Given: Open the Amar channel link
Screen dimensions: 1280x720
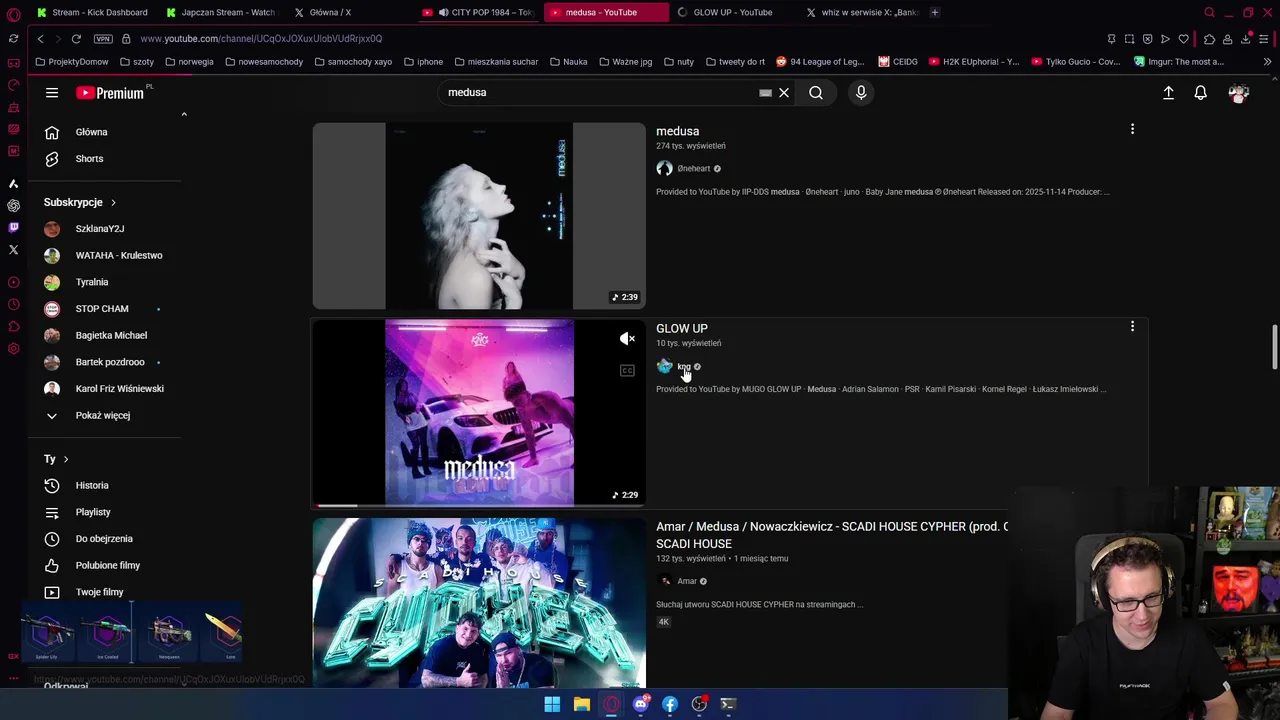Looking at the screenshot, I should click(x=686, y=581).
